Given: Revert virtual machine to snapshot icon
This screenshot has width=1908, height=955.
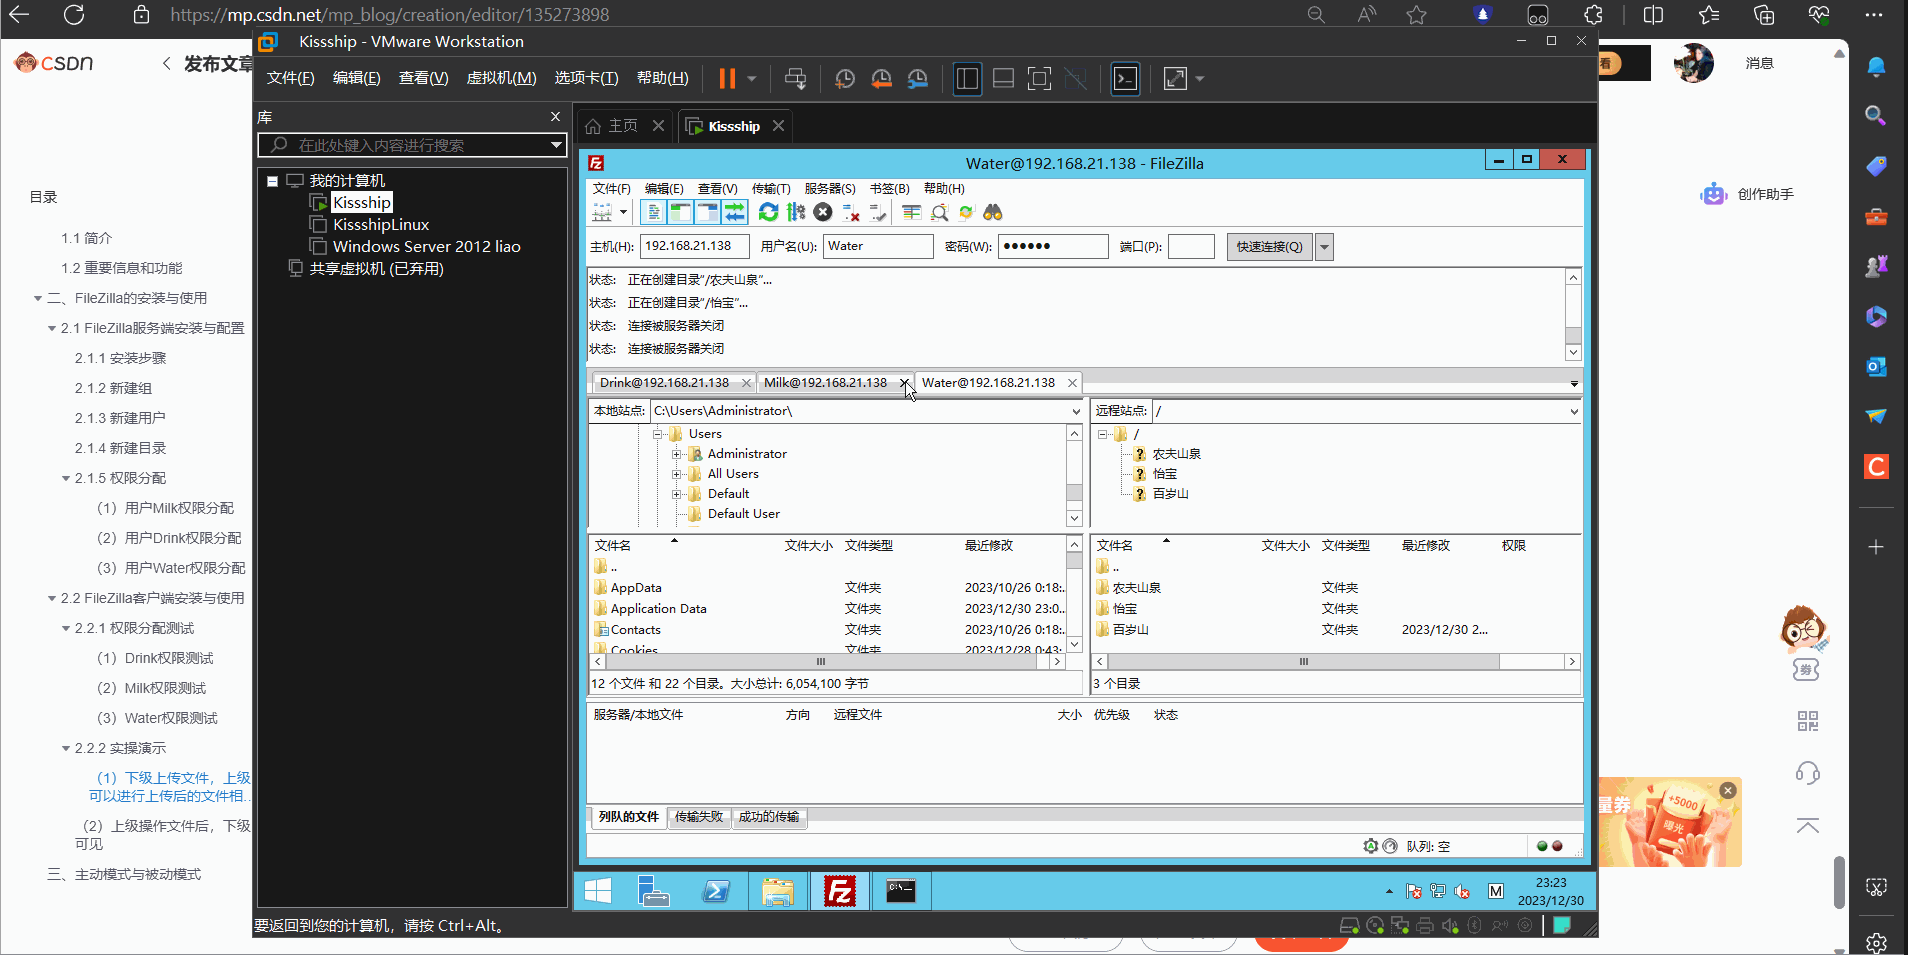Looking at the screenshot, I should coord(881,79).
